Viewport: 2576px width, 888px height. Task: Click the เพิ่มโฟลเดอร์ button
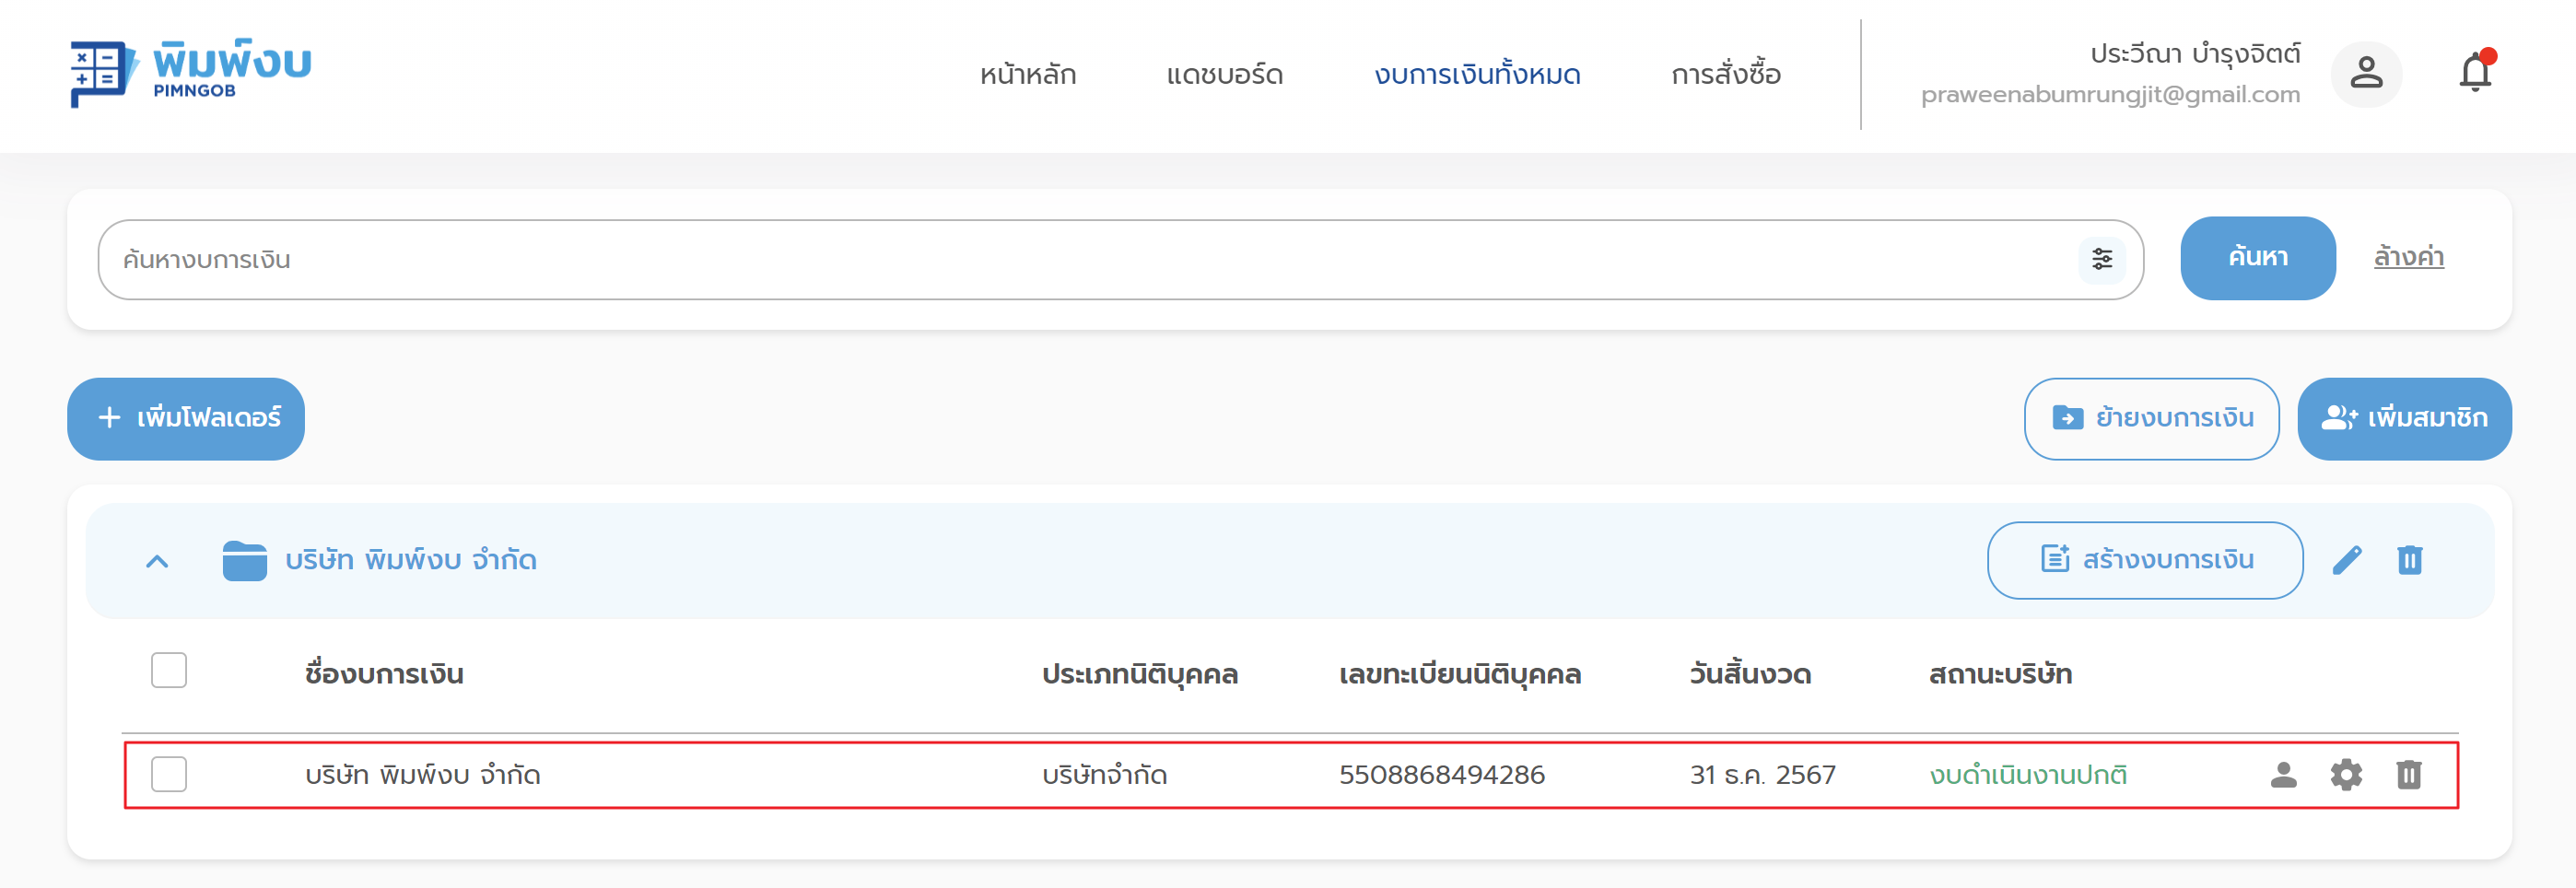click(x=186, y=418)
